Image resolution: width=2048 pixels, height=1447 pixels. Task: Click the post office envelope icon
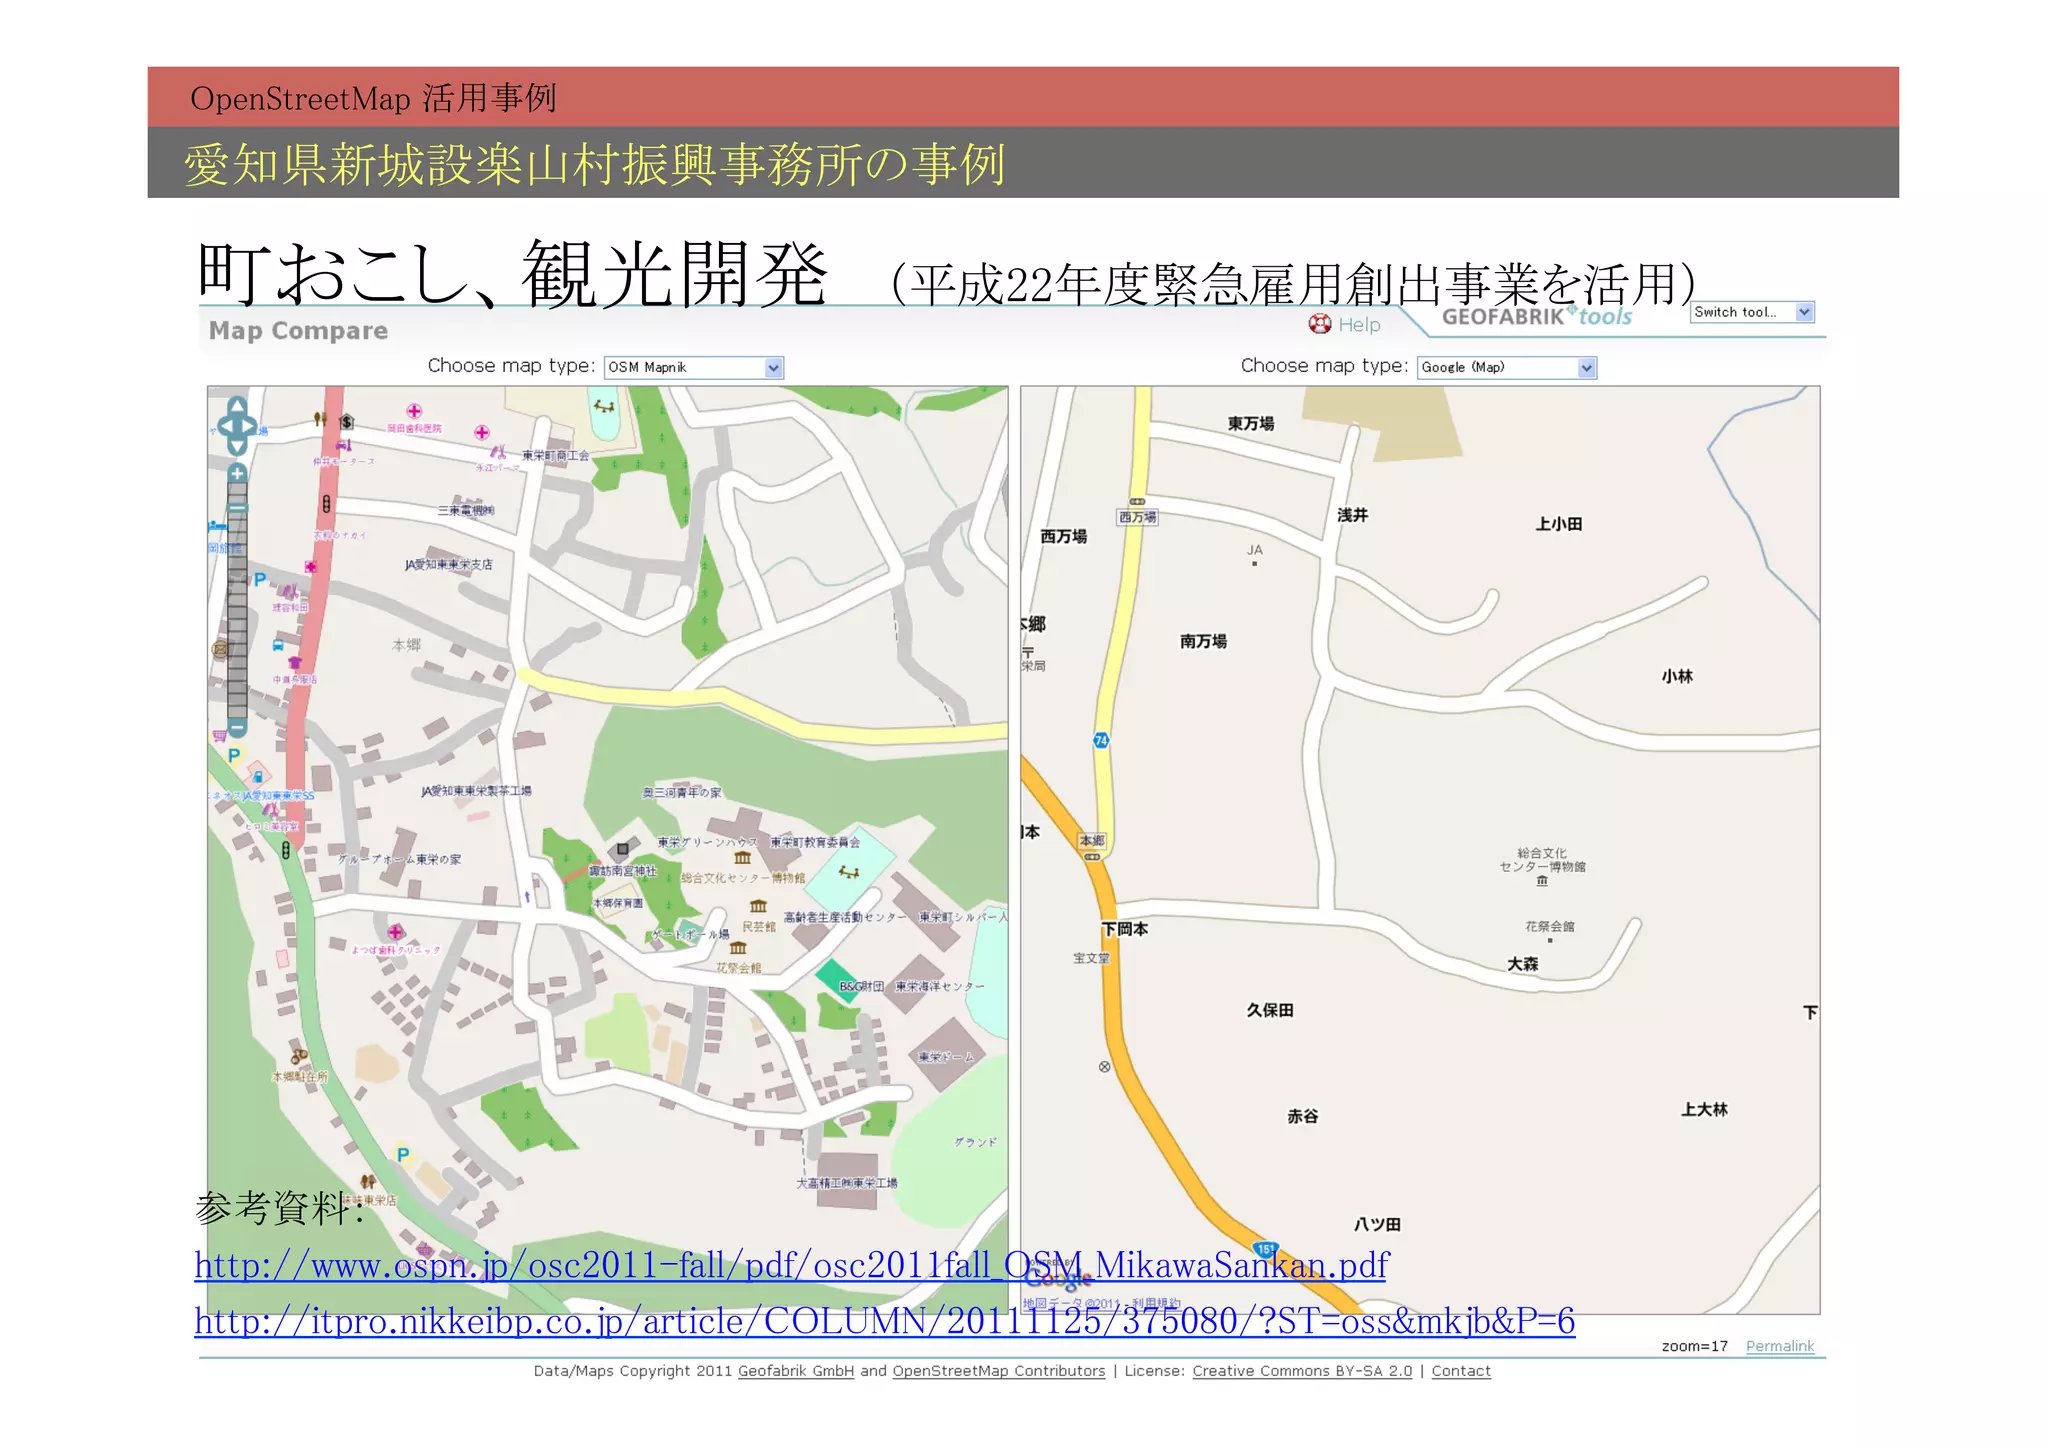[220, 650]
